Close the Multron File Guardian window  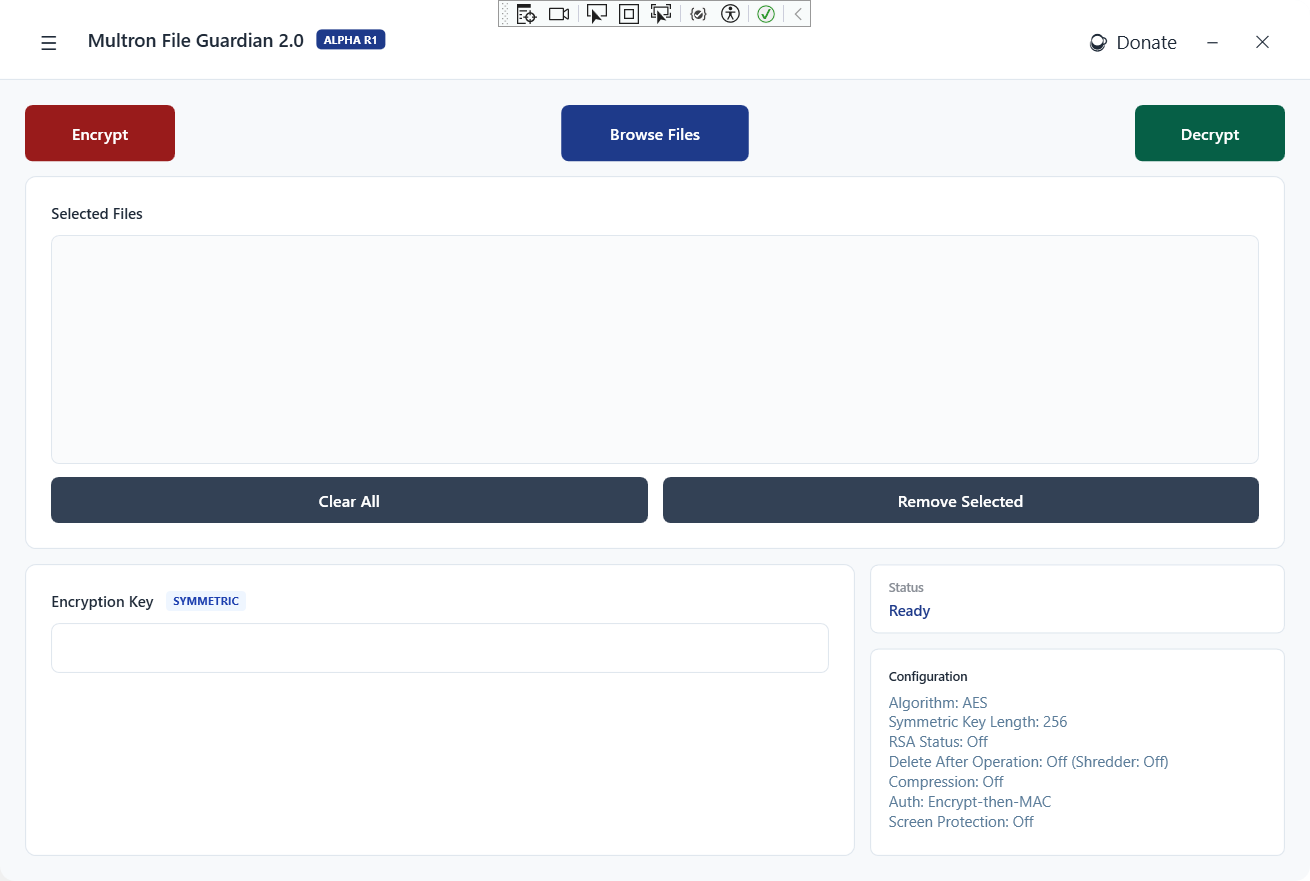pos(1262,42)
